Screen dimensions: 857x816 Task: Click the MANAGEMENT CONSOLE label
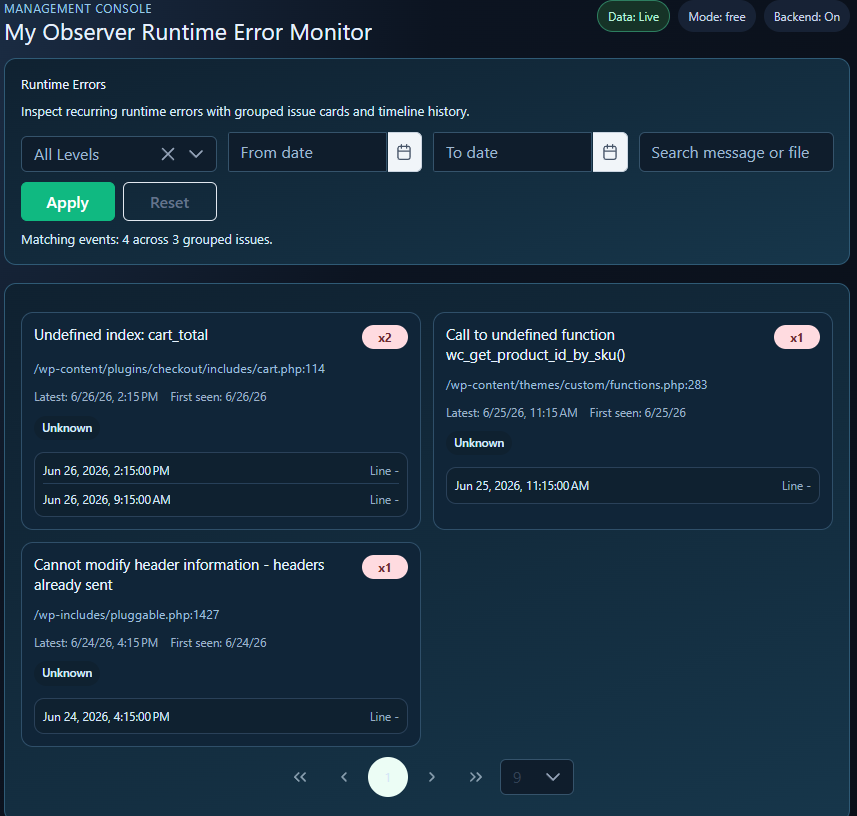[78, 8]
